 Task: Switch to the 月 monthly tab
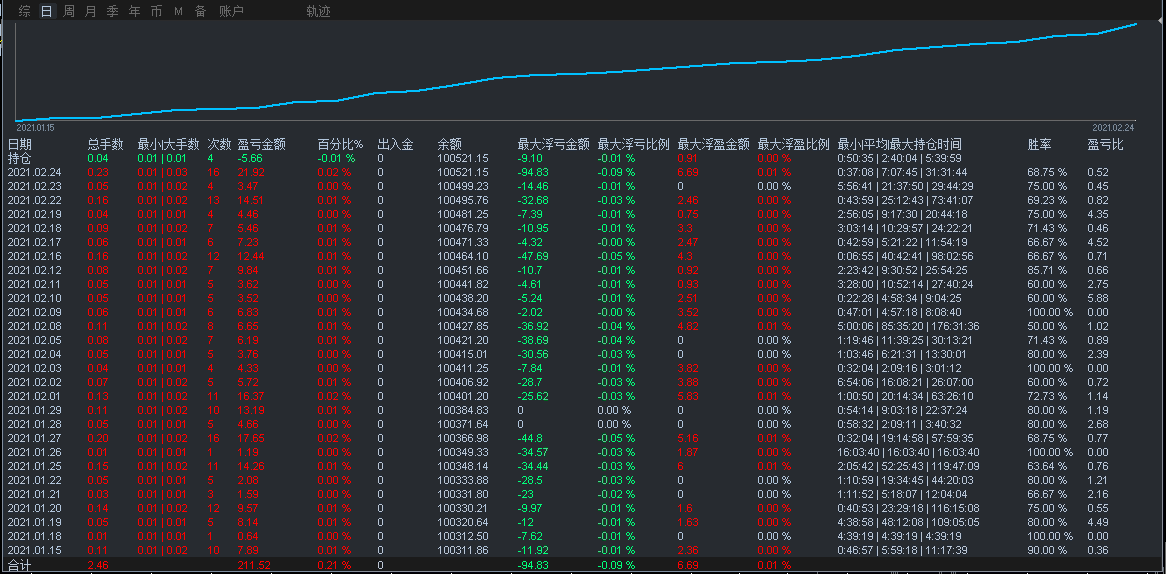91,11
